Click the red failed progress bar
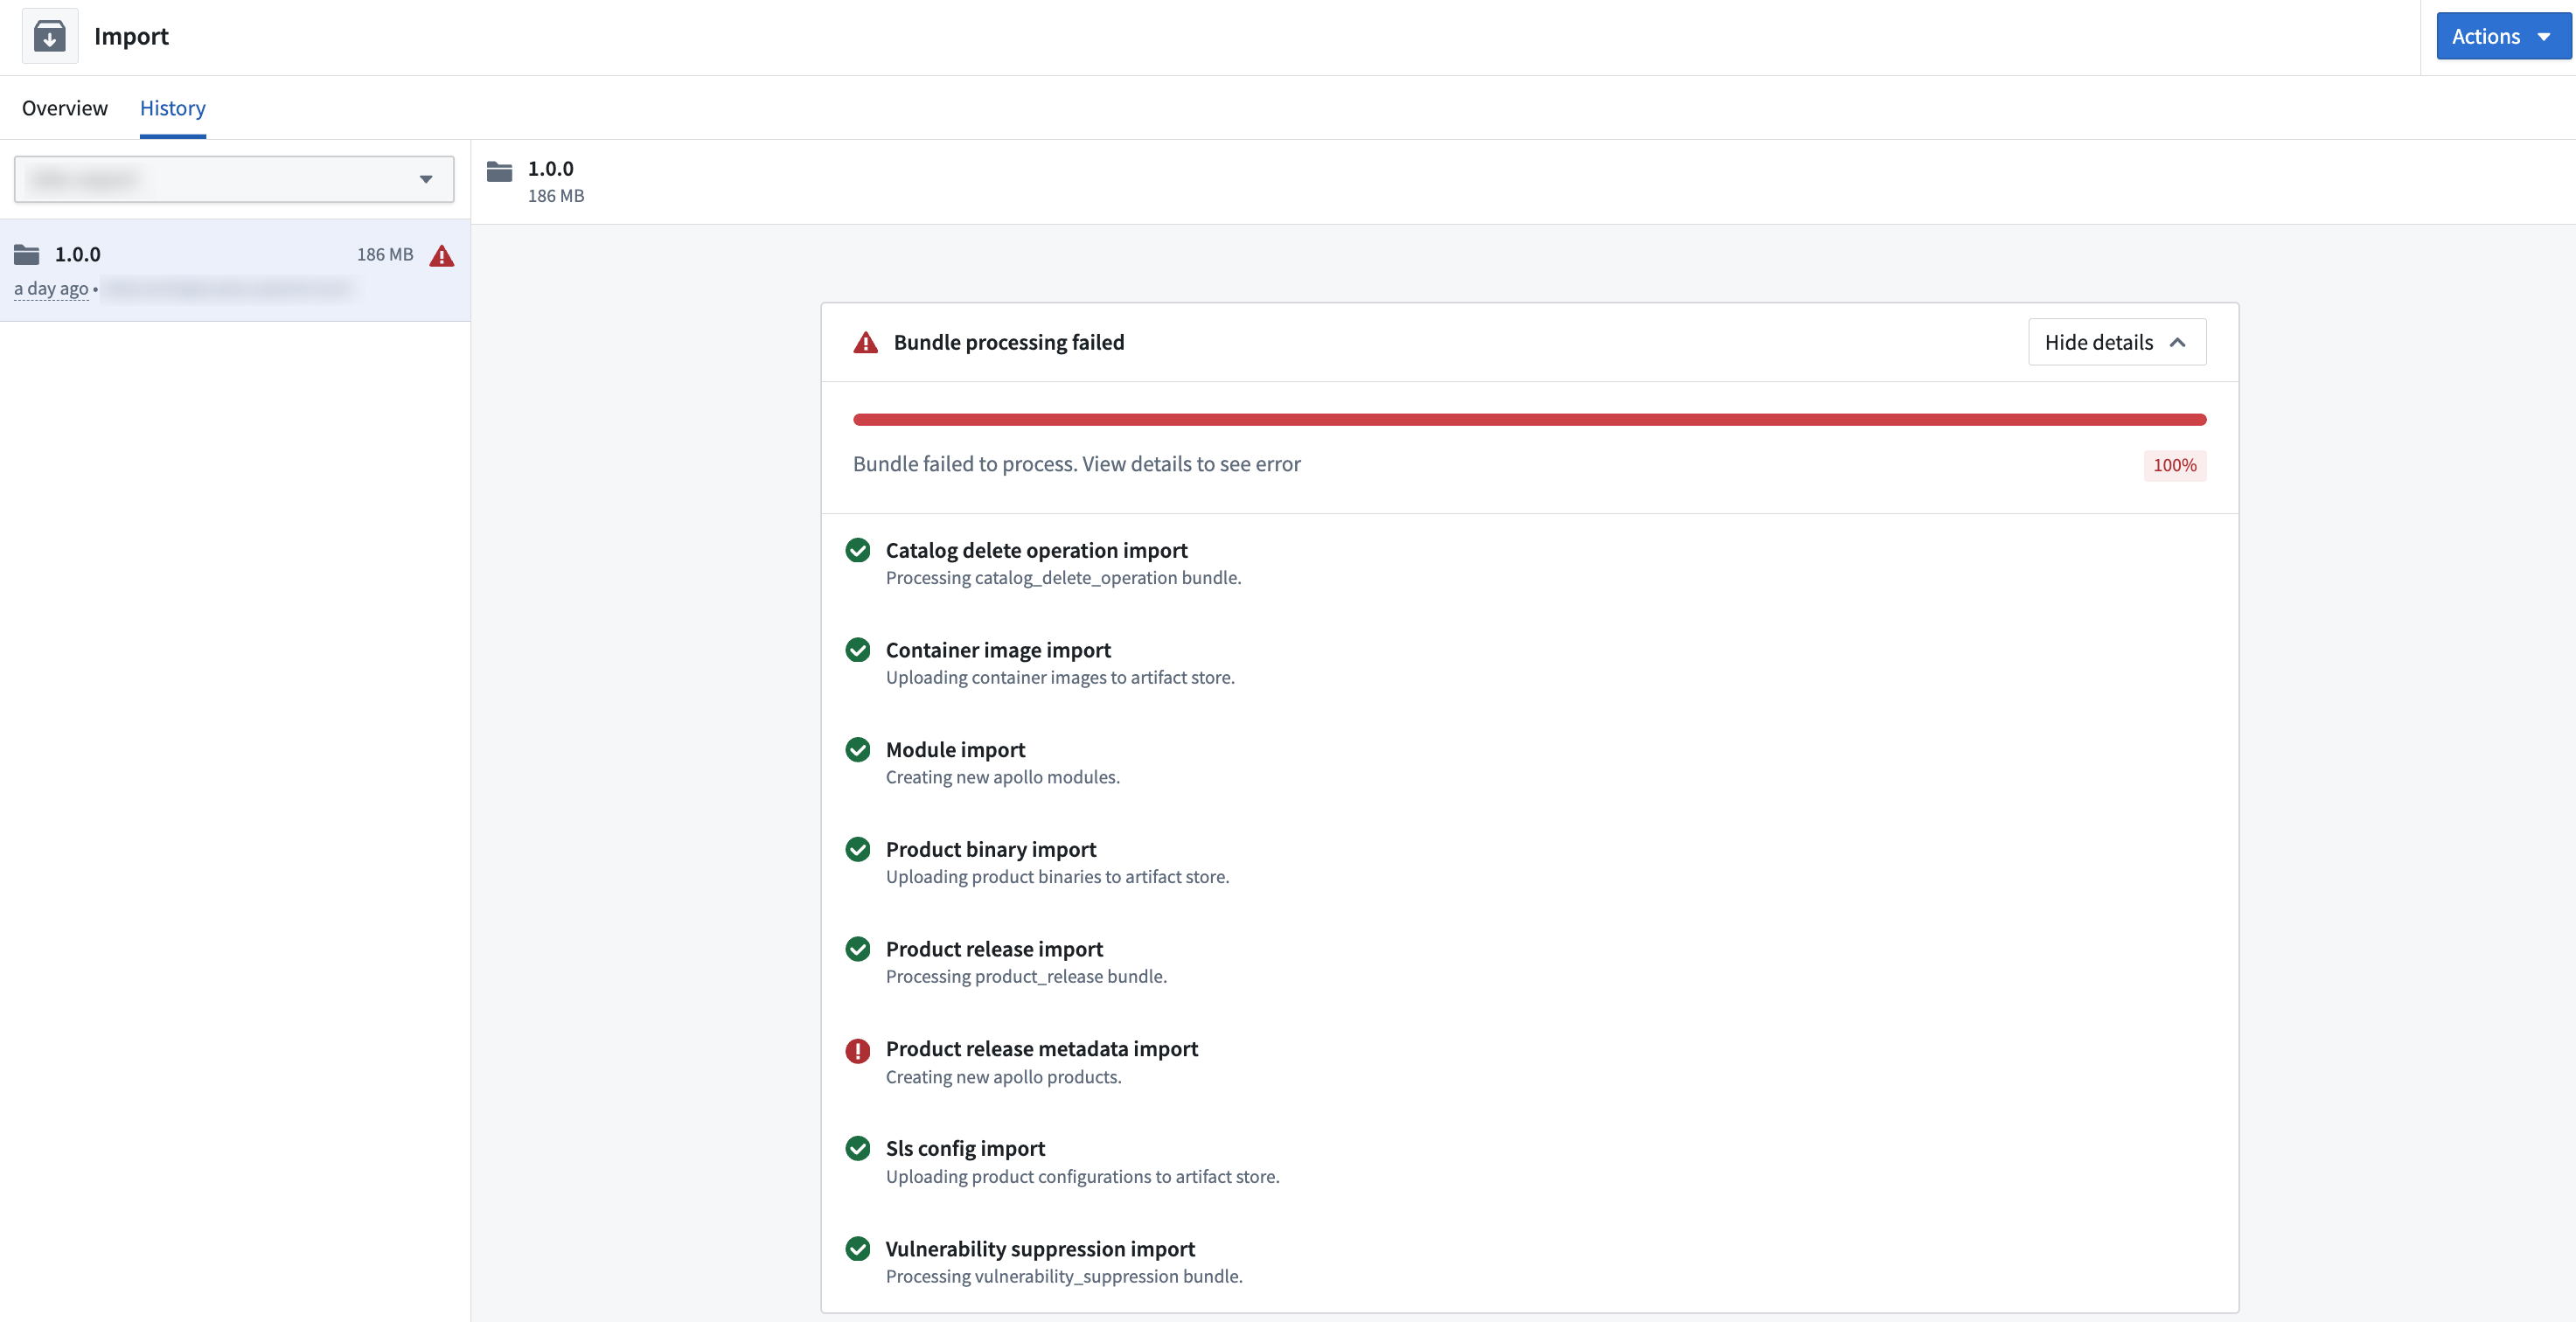This screenshot has width=2576, height=1322. tap(1529, 420)
